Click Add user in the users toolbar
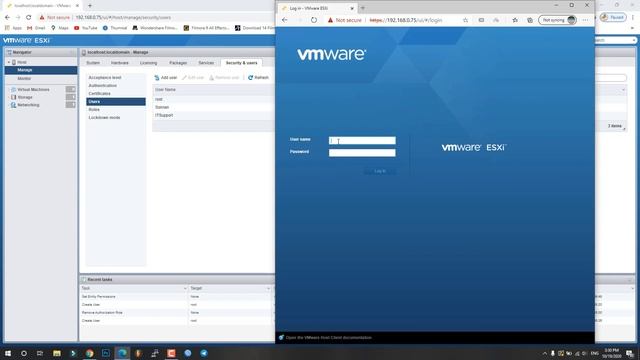The height and width of the screenshot is (360, 640). click(166, 78)
